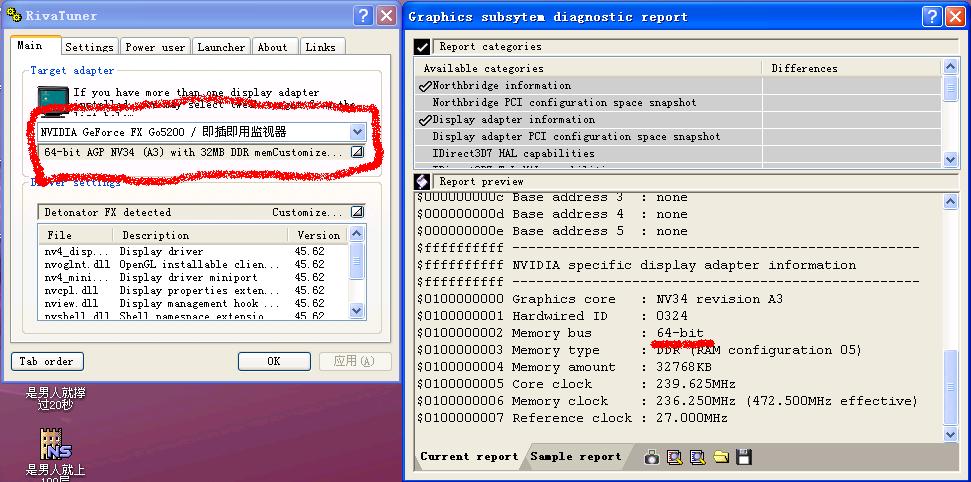
Task: Click the Core clock 239.625MHz line
Action: (x=577, y=384)
